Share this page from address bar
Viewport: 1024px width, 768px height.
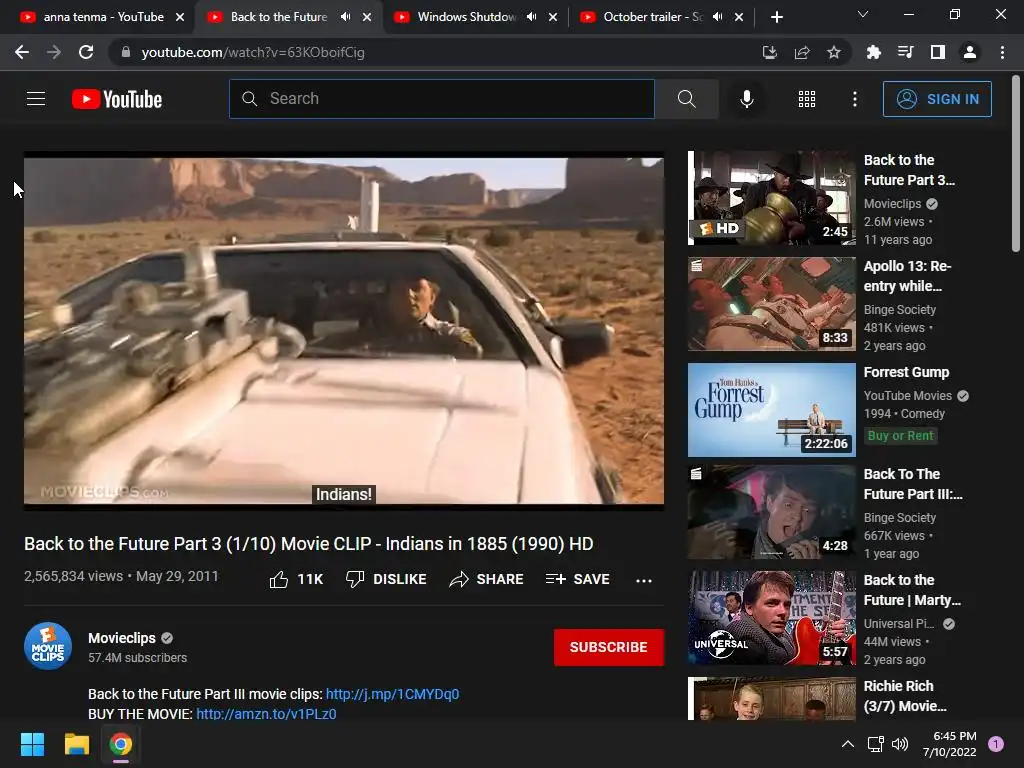802,52
